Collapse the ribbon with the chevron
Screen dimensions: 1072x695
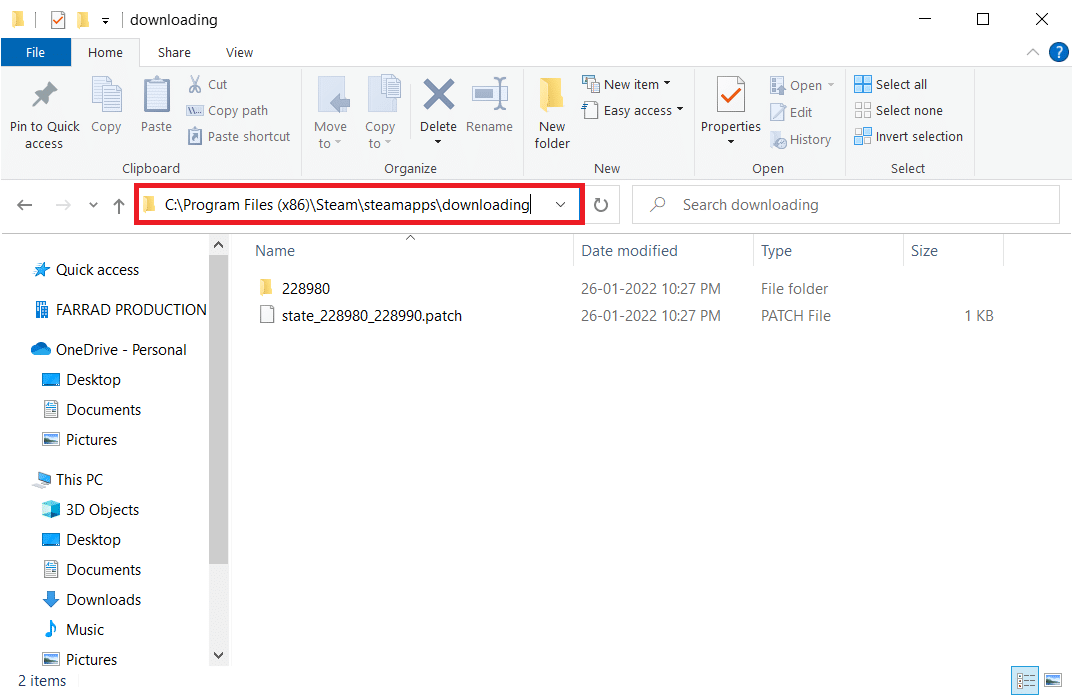tap(1033, 52)
